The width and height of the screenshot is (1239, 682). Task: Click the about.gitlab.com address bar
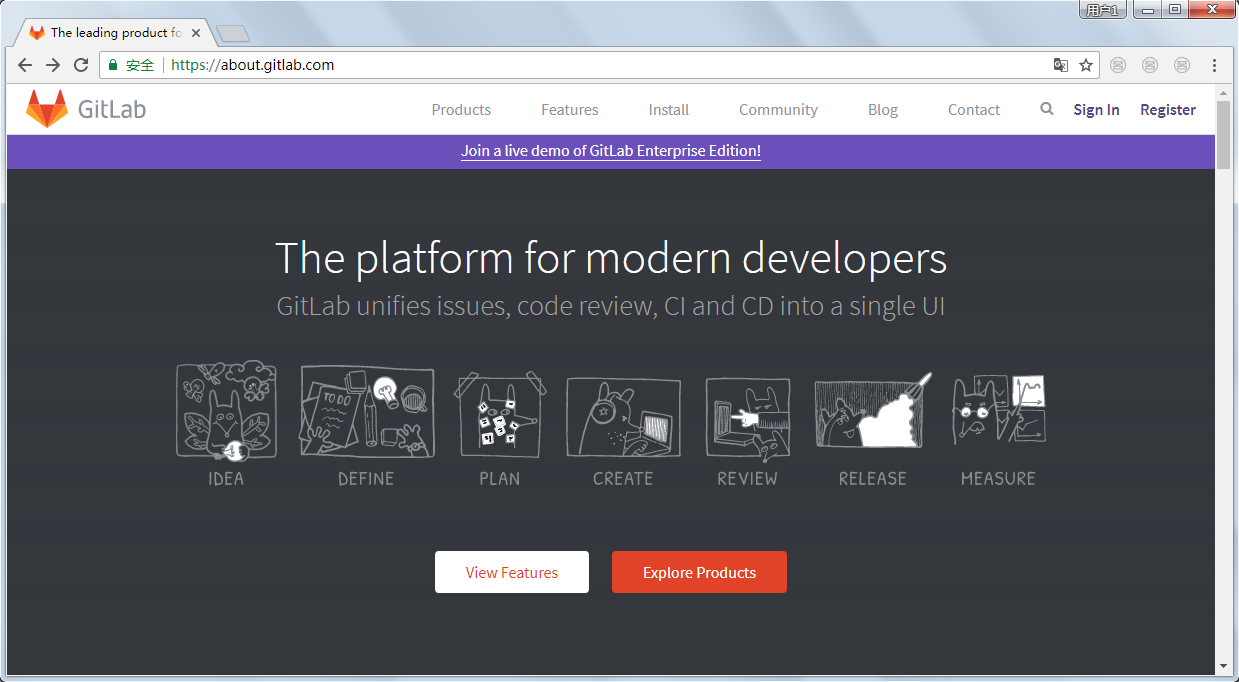(x=600, y=65)
